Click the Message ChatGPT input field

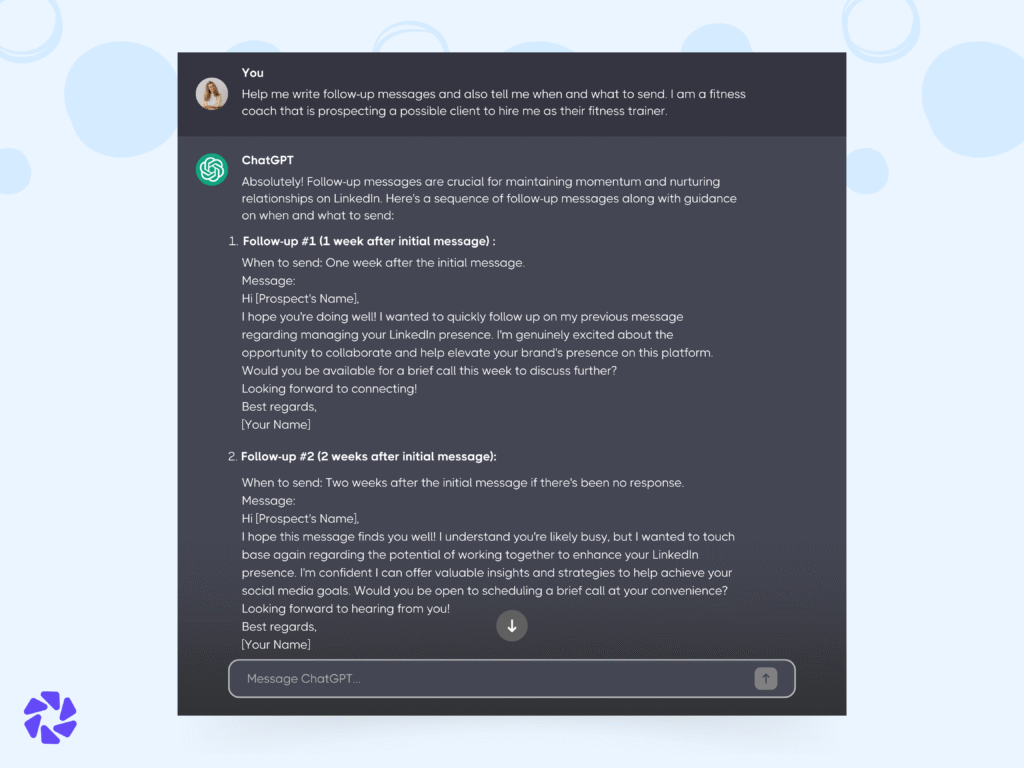(x=450, y=678)
